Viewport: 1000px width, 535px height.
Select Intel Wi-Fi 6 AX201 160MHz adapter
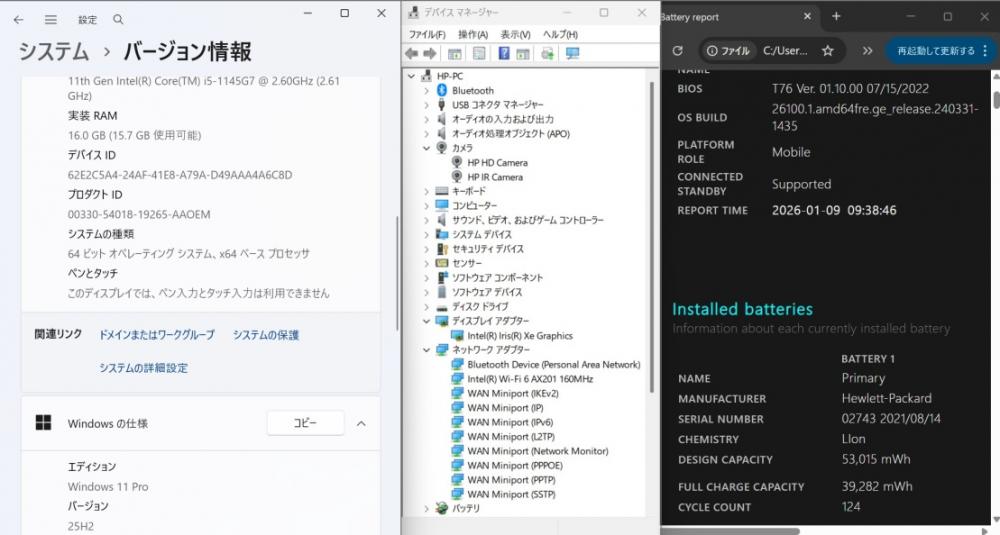(530, 379)
